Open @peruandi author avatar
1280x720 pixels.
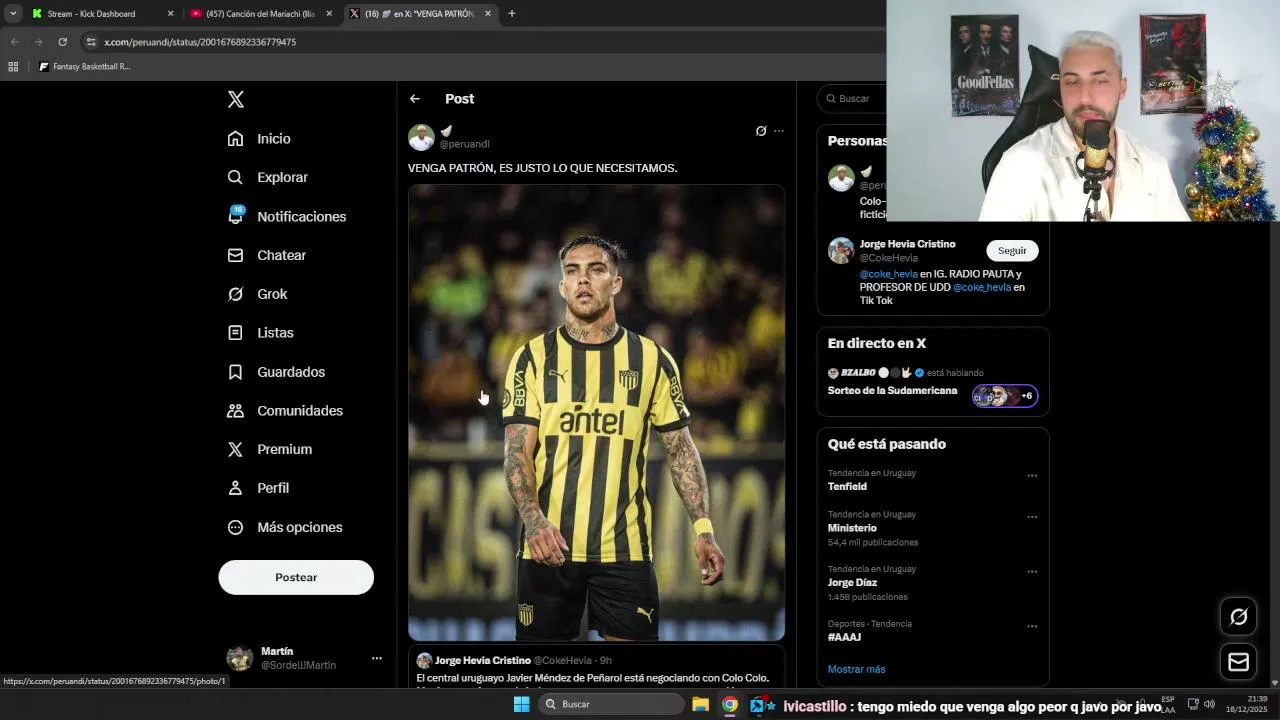point(421,137)
